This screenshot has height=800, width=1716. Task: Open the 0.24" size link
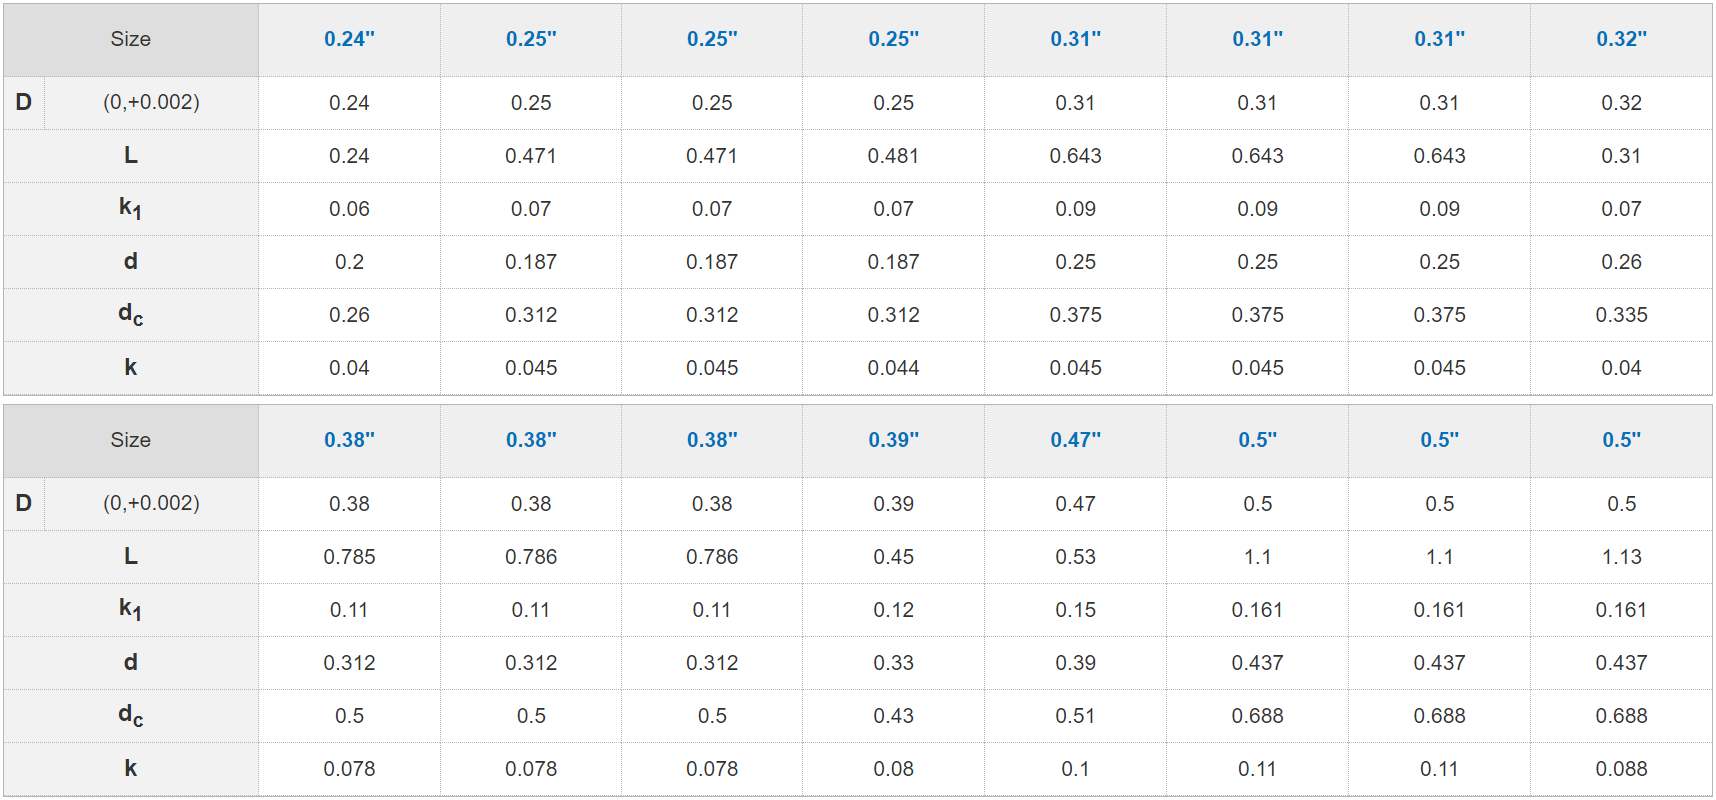349,39
